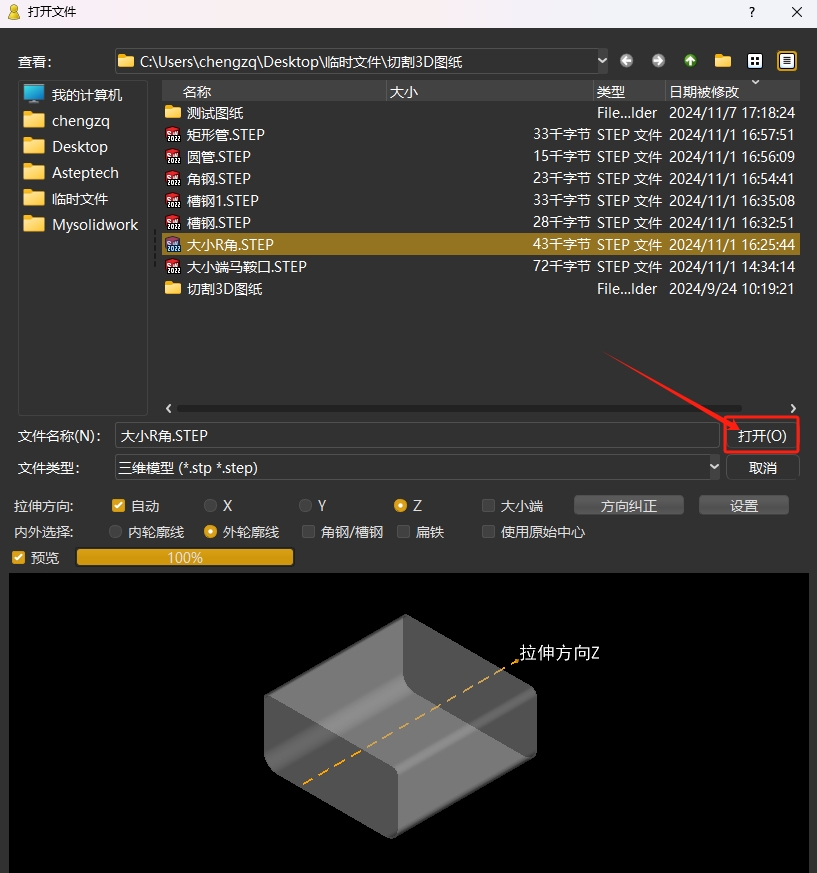
Task: Click the 测试图纸 folder icon
Action: (173, 112)
